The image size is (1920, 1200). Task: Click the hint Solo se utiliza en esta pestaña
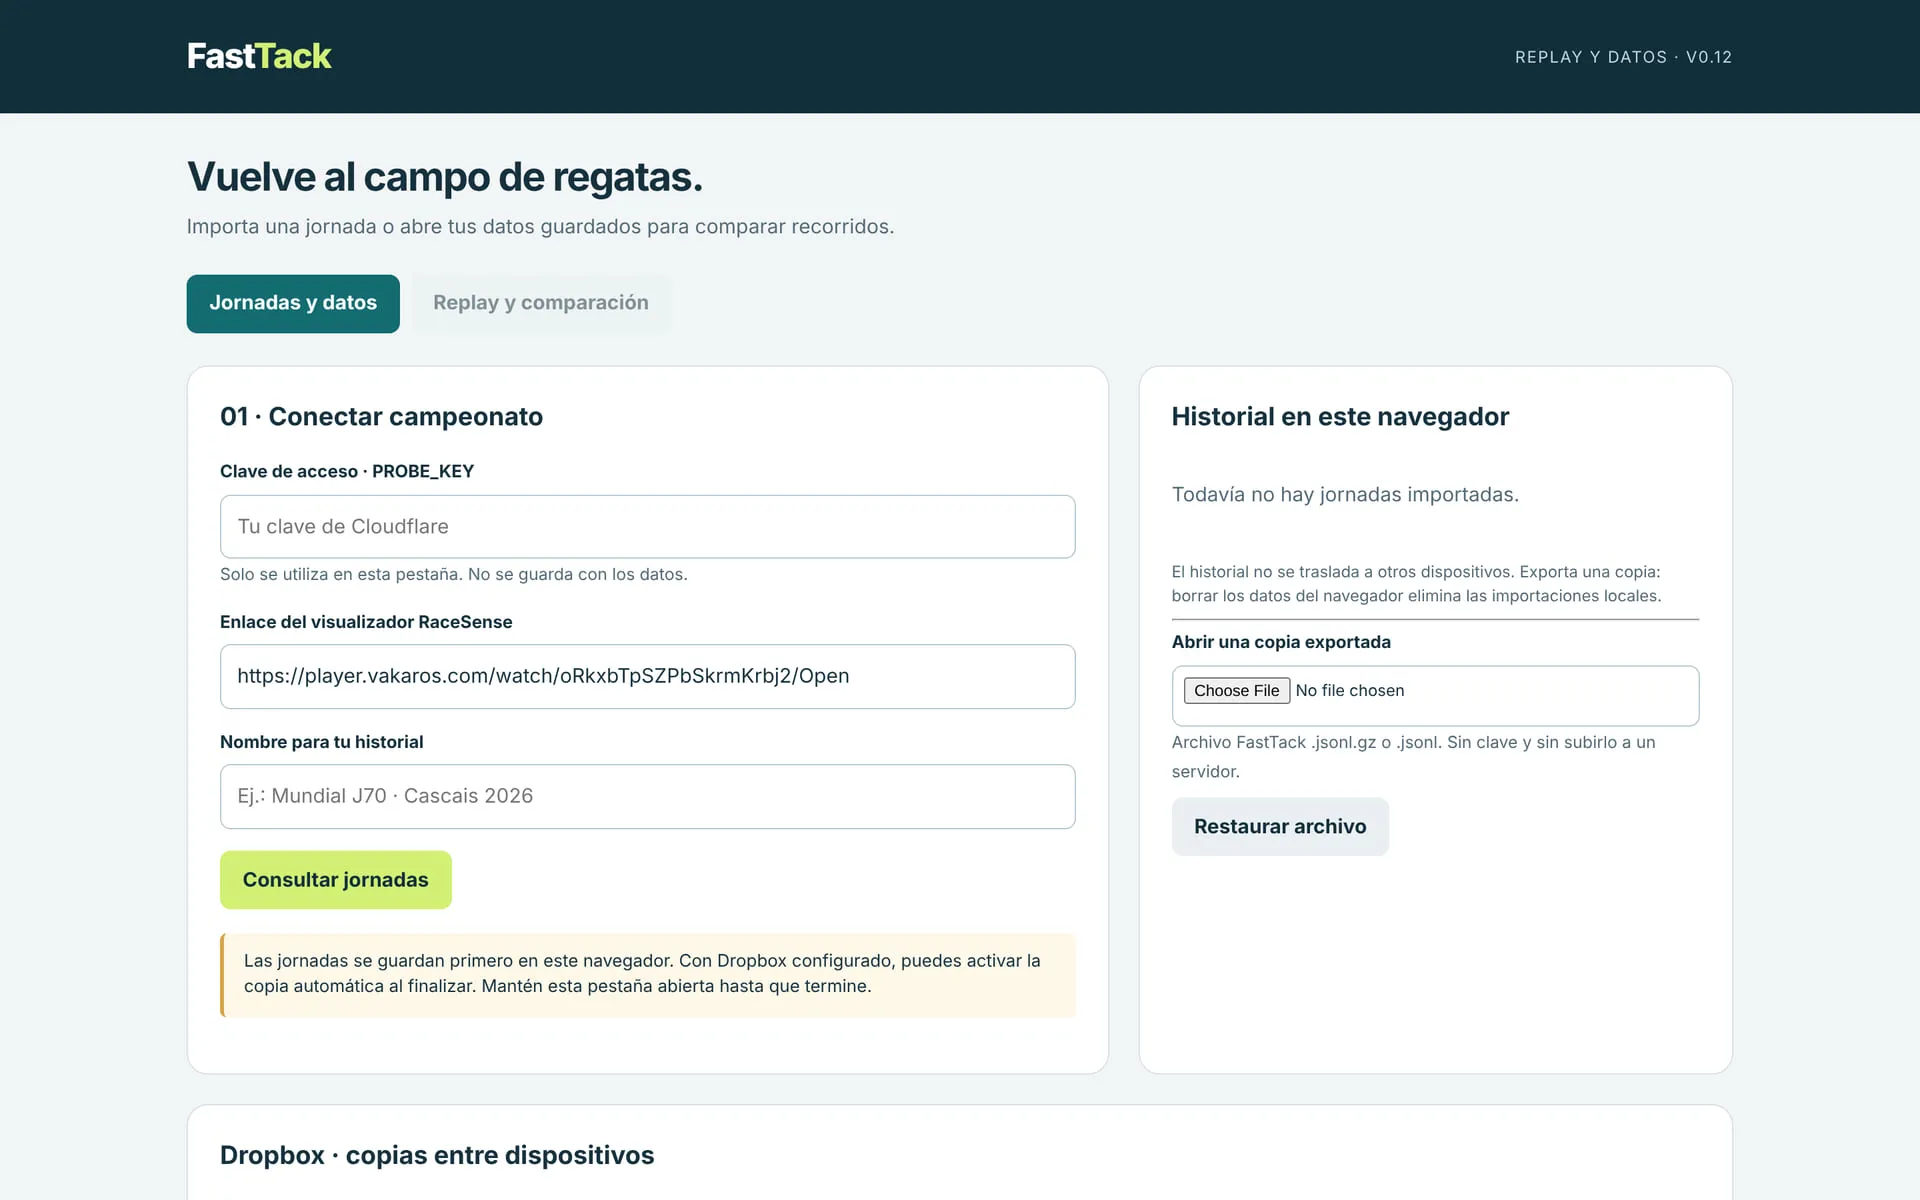pyautogui.click(x=454, y=574)
